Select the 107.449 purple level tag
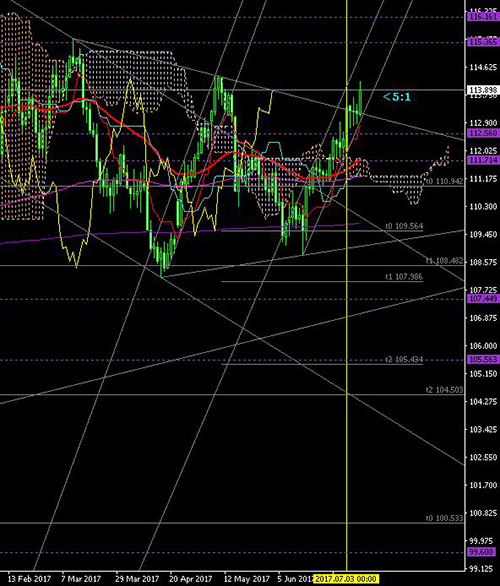This screenshot has width=500, height=586. pyautogui.click(x=483, y=299)
